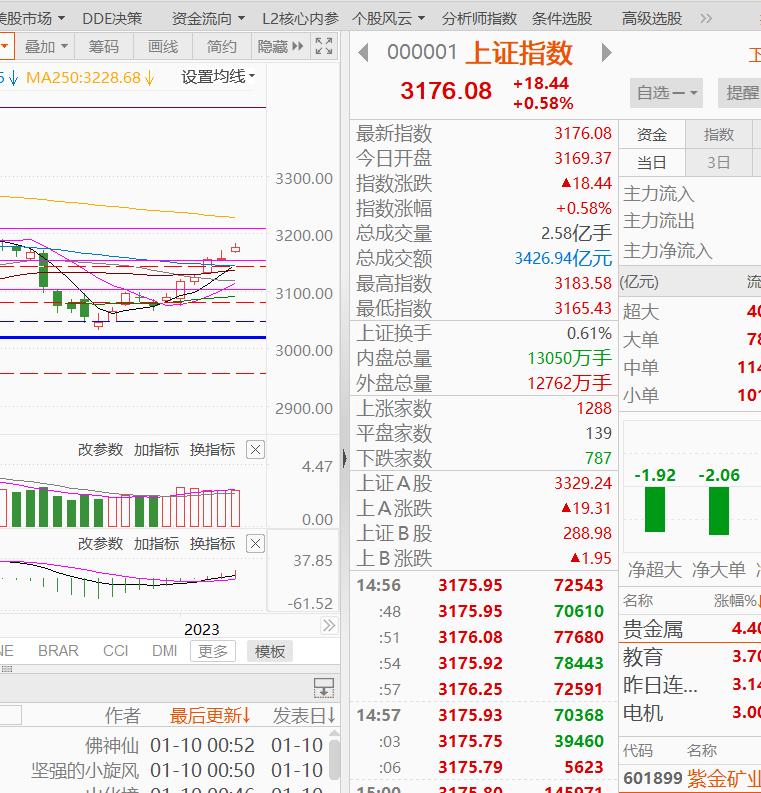The height and width of the screenshot is (793, 761).
Task: Select the 当日 fund flow tab
Action: (x=652, y=162)
